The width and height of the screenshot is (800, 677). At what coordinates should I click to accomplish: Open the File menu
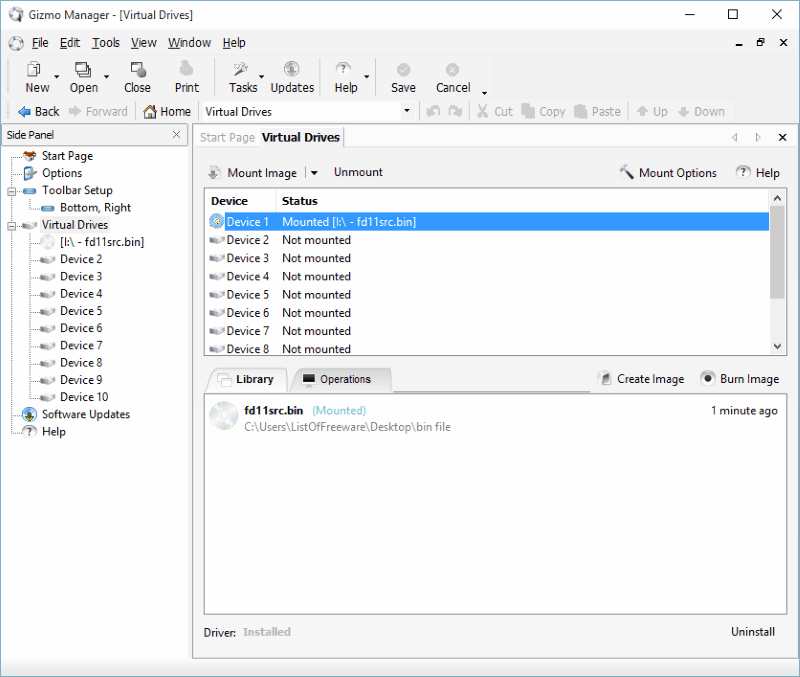[x=40, y=43]
